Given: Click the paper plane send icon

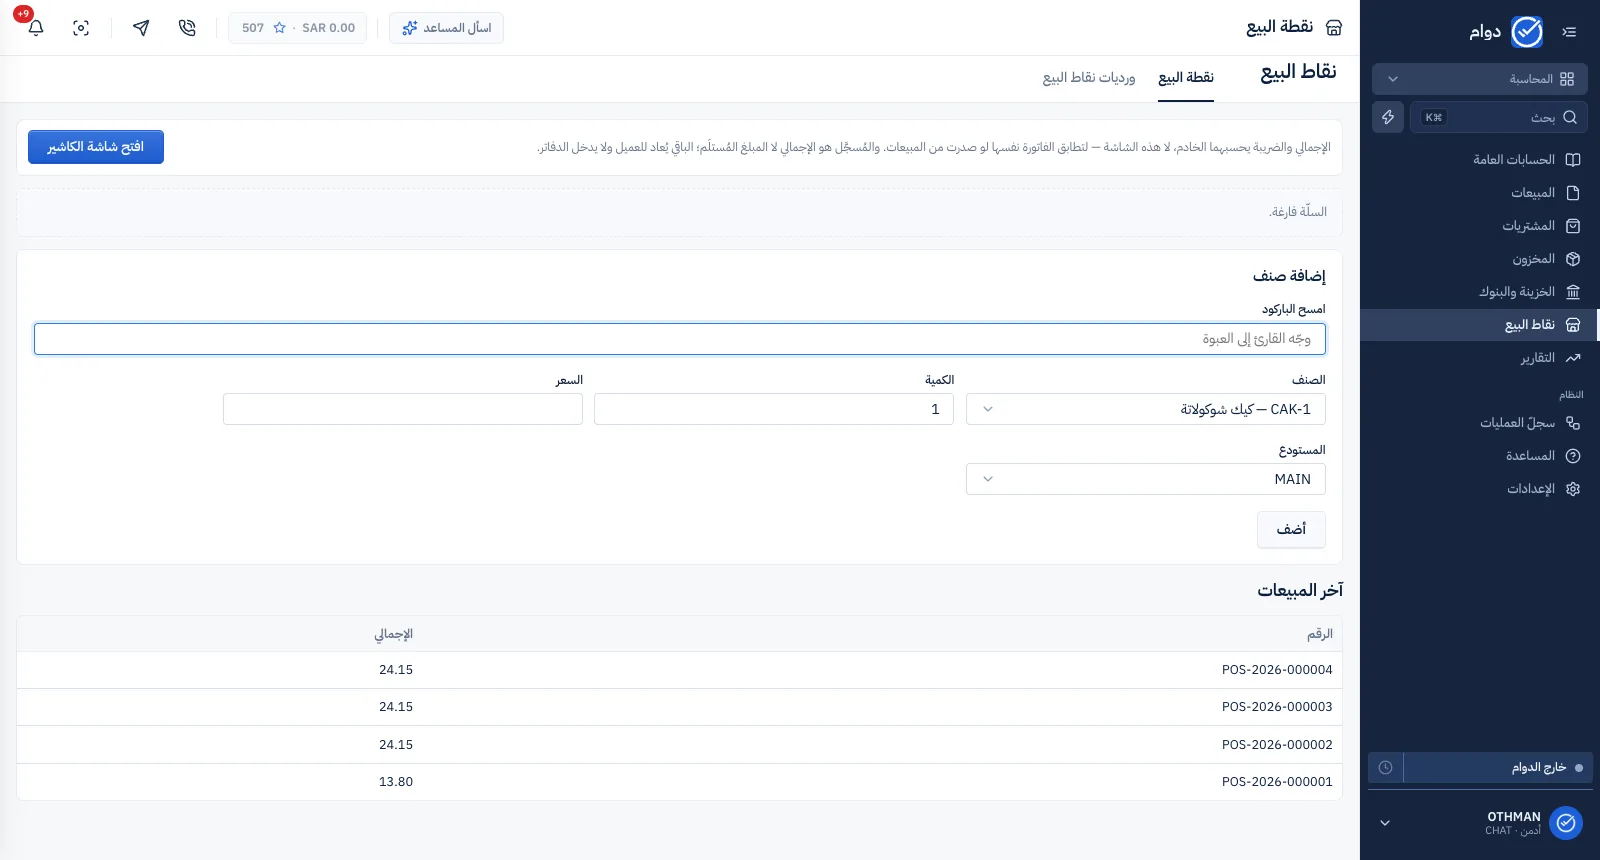Looking at the screenshot, I should (141, 28).
